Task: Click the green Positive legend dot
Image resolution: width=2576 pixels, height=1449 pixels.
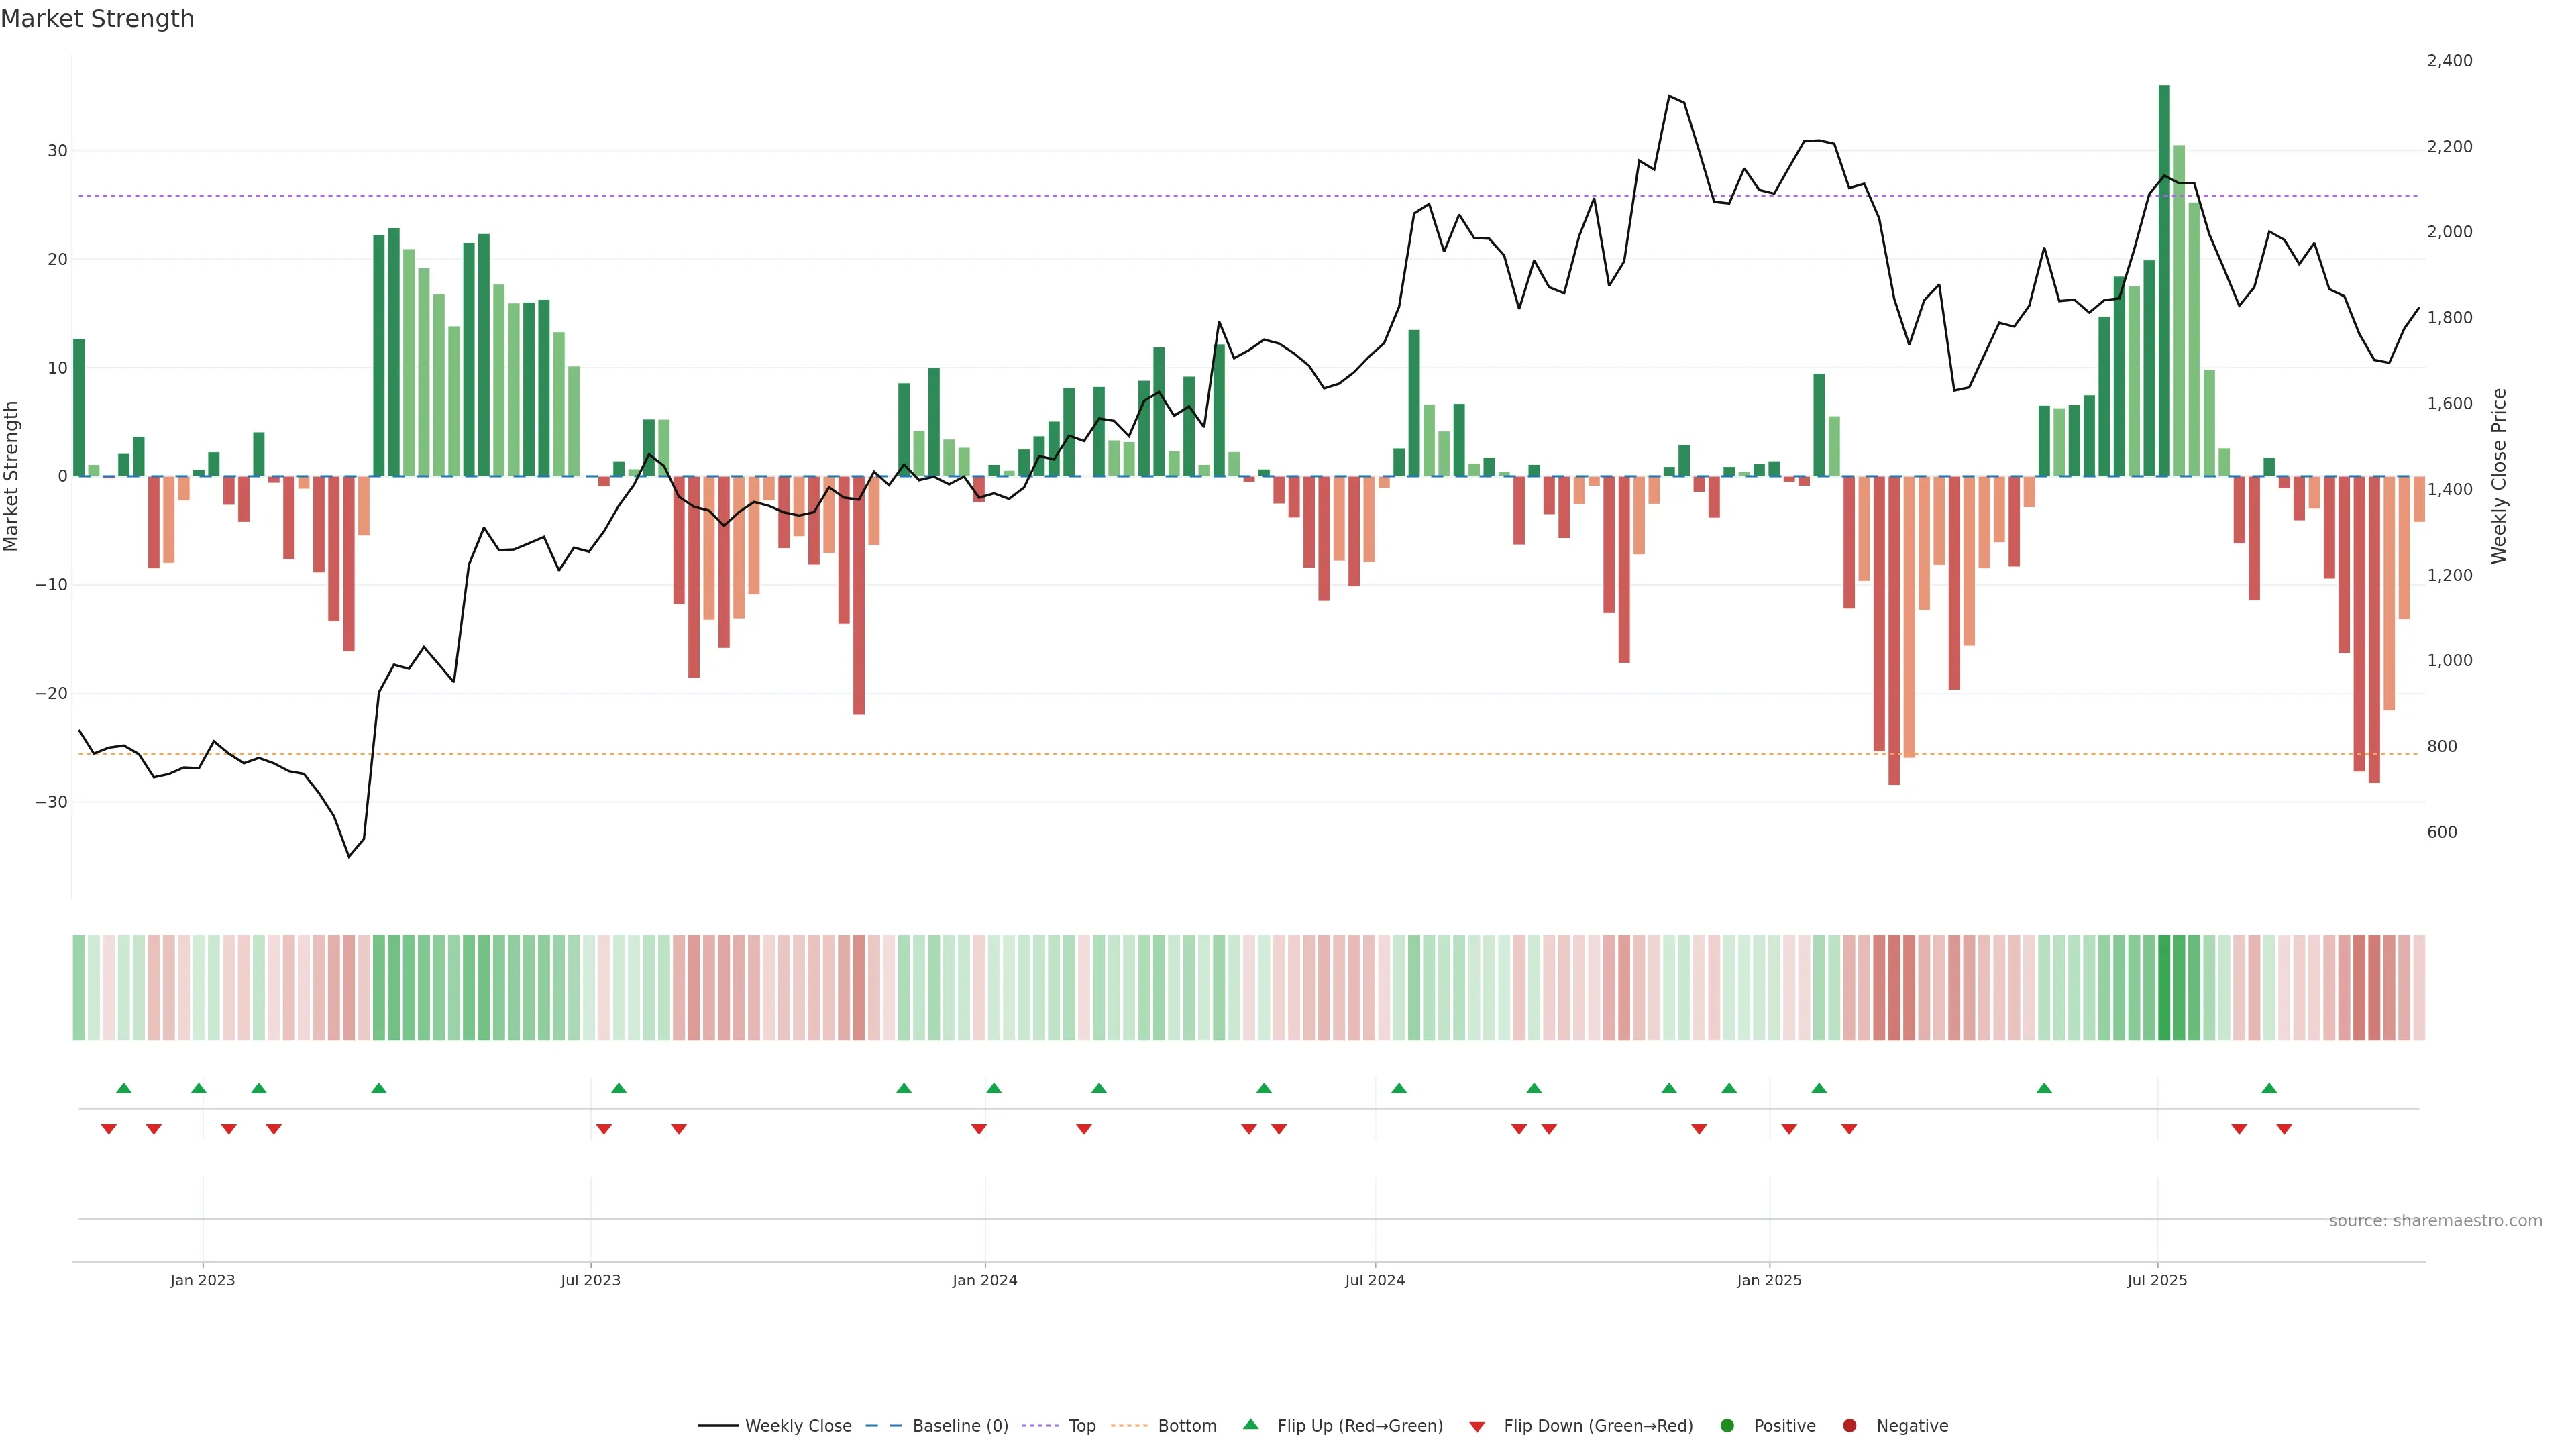Action: click(1727, 1426)
